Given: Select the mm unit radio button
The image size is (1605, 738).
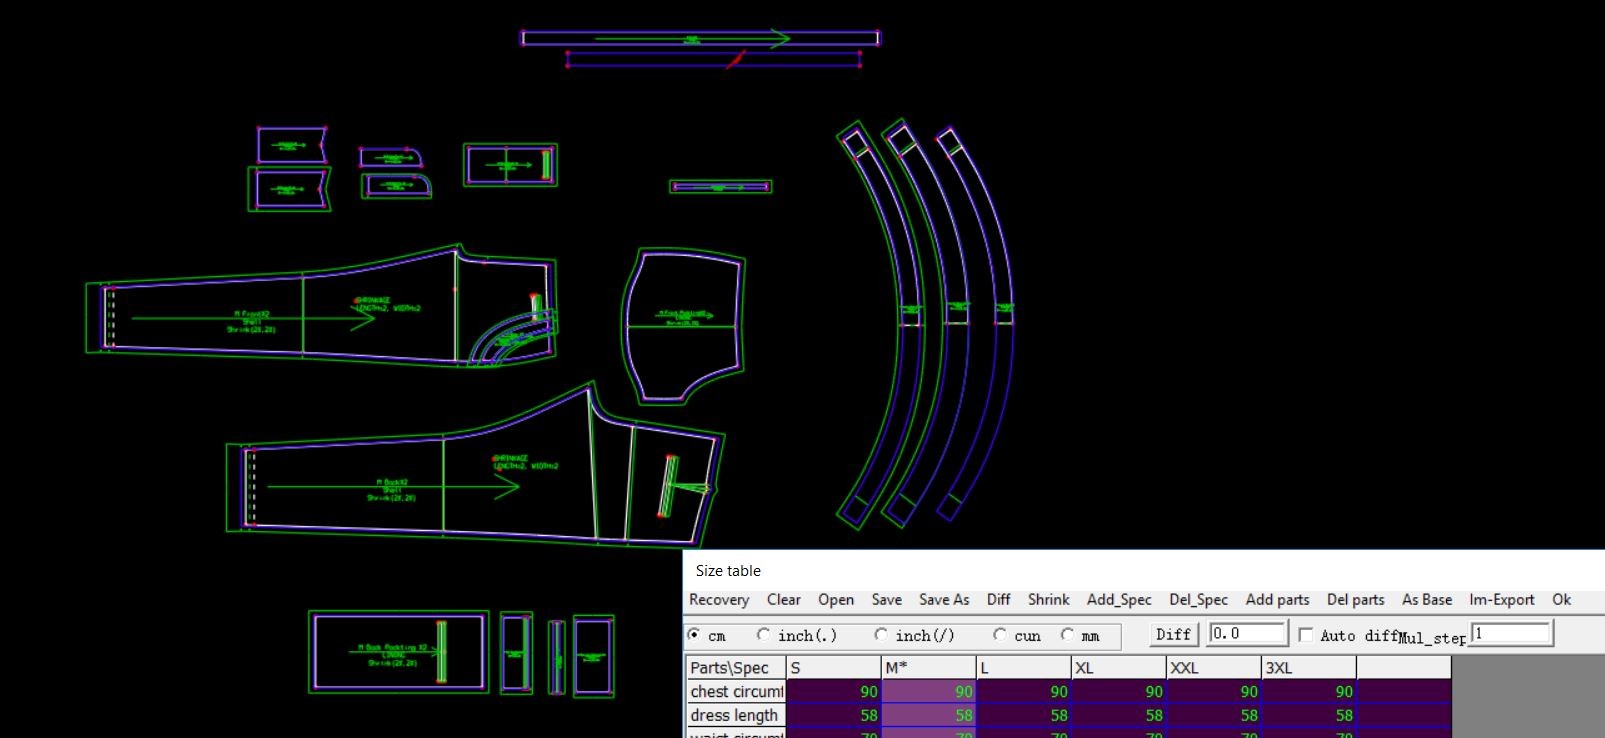Looking at the screenshot, I should pos(1068,635).
